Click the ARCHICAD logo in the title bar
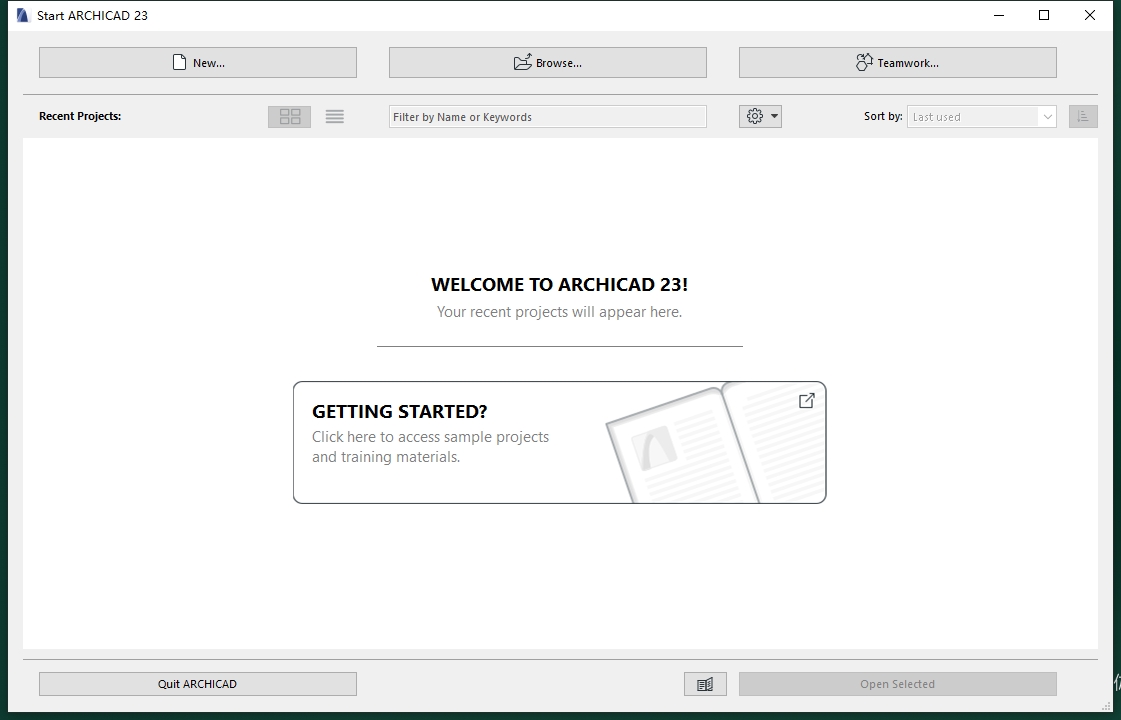This screenshot has width=1121, height=720. tap(23, 15)
